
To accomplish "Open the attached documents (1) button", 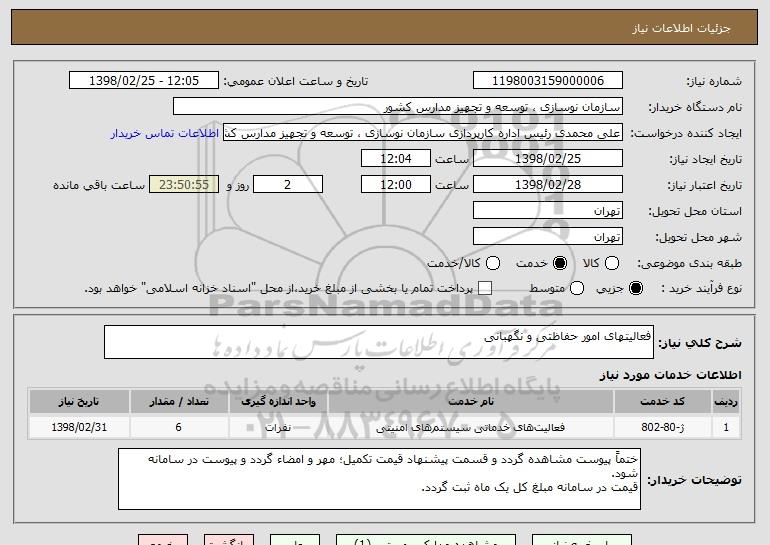I will click(426, 540).
